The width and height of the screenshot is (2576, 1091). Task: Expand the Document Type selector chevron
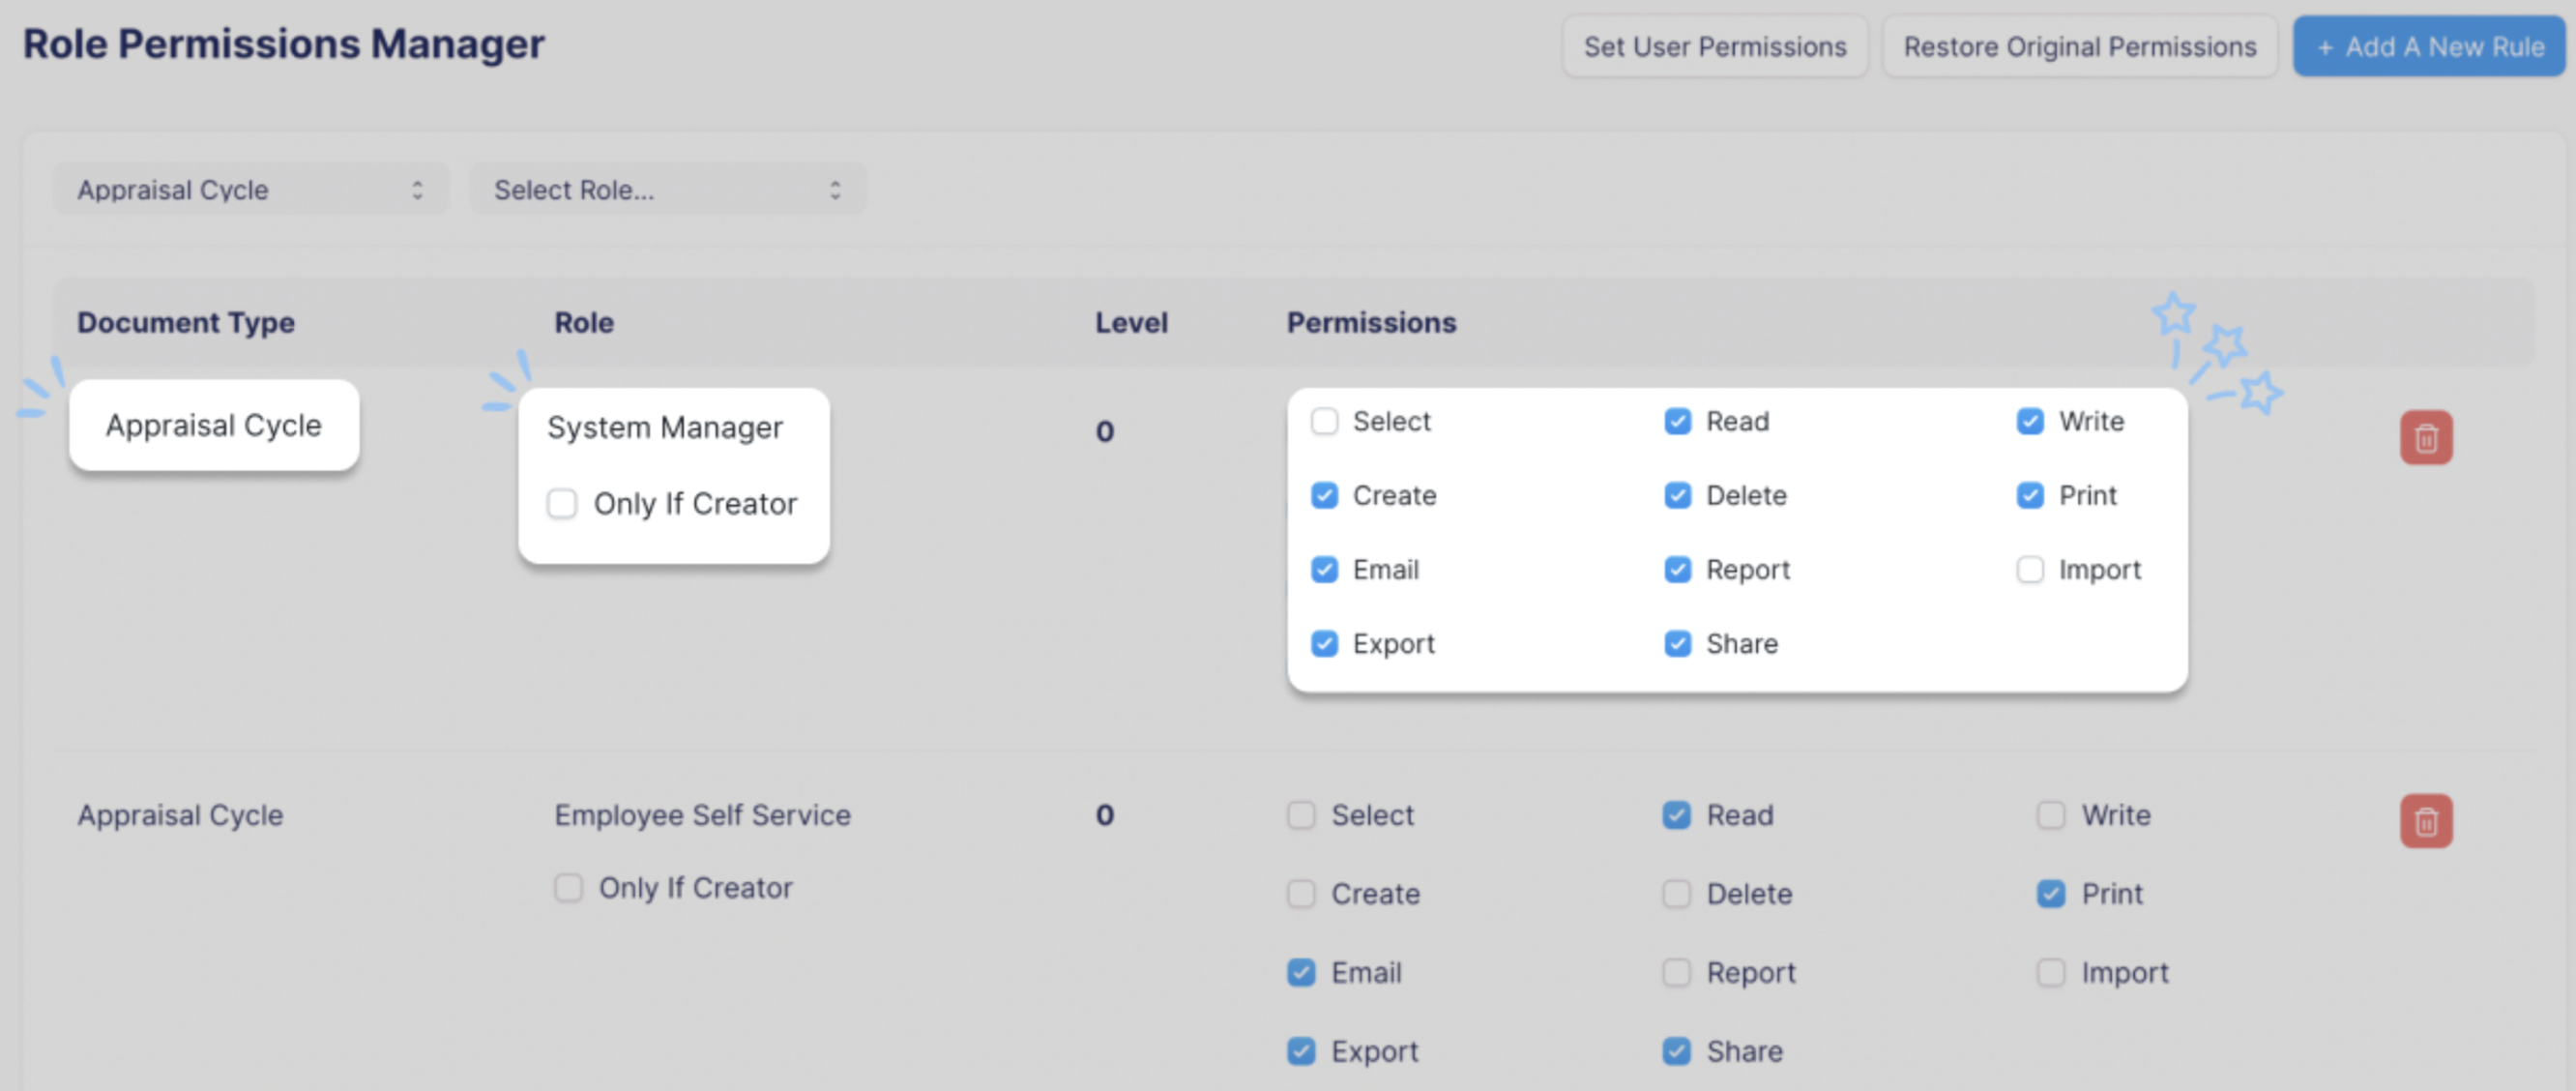(x=419, y=189)
